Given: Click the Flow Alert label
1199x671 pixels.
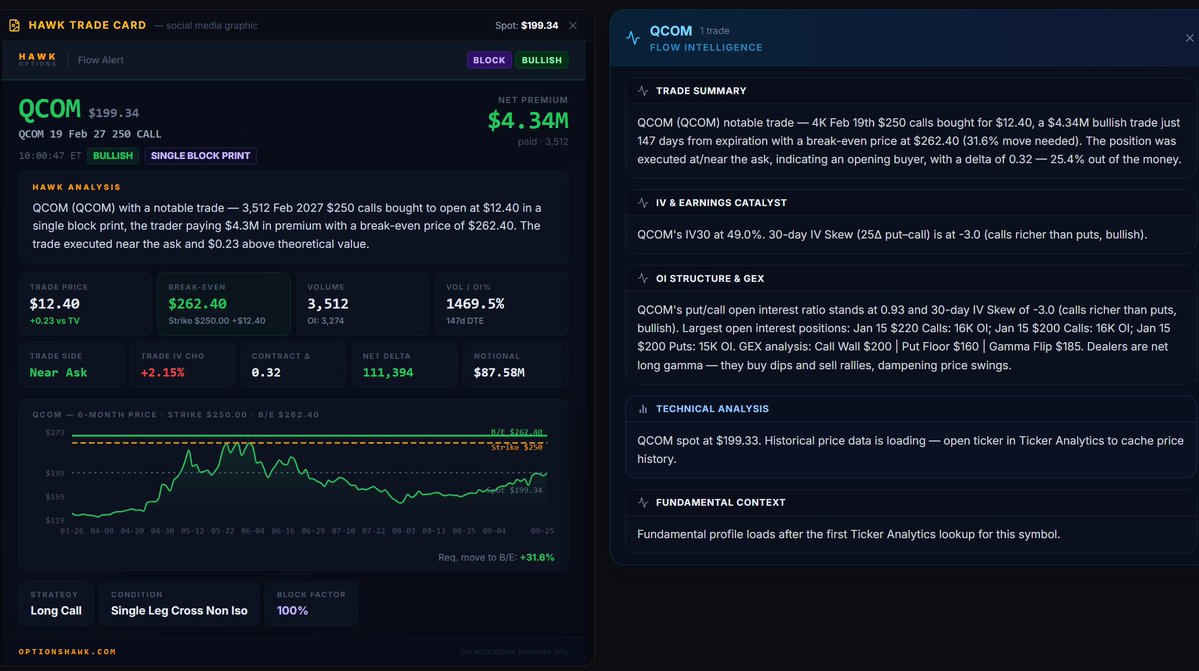Looking at the screenshot, I should point(100,60).
